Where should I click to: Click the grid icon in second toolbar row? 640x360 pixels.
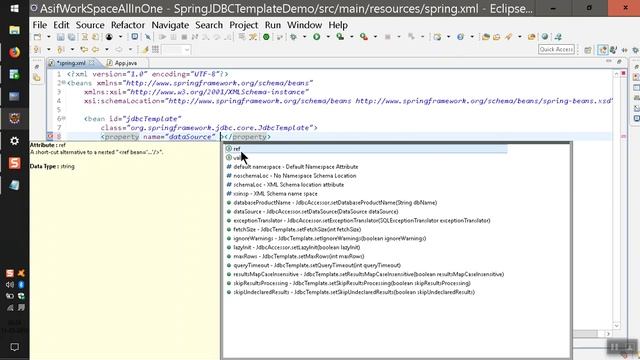[x=155, y=50]
